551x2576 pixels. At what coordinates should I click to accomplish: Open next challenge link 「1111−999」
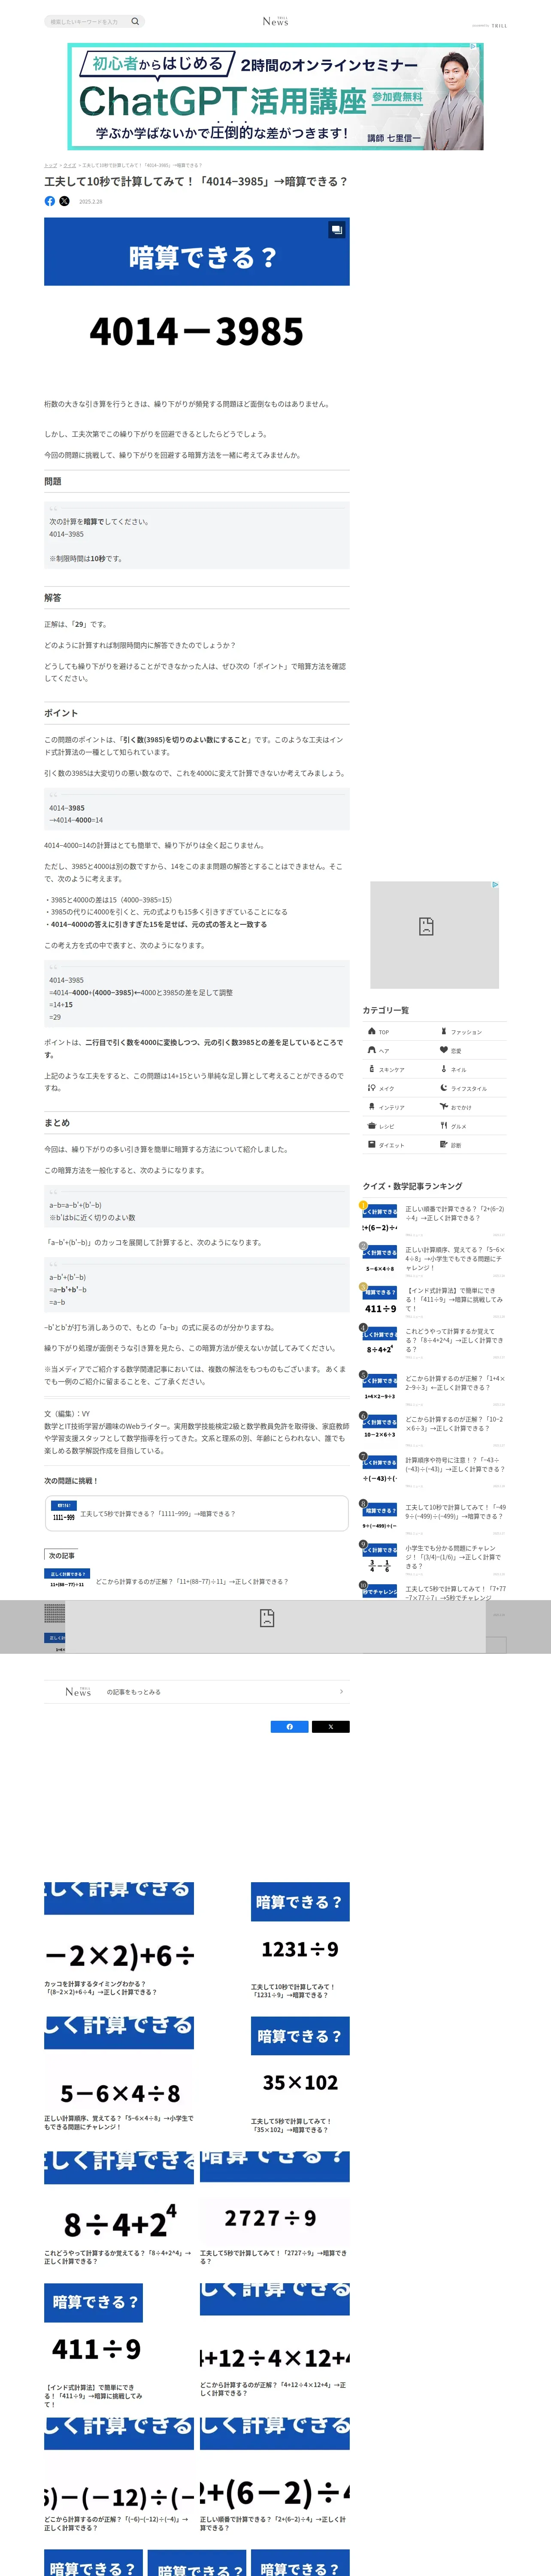pos(197,1514)
